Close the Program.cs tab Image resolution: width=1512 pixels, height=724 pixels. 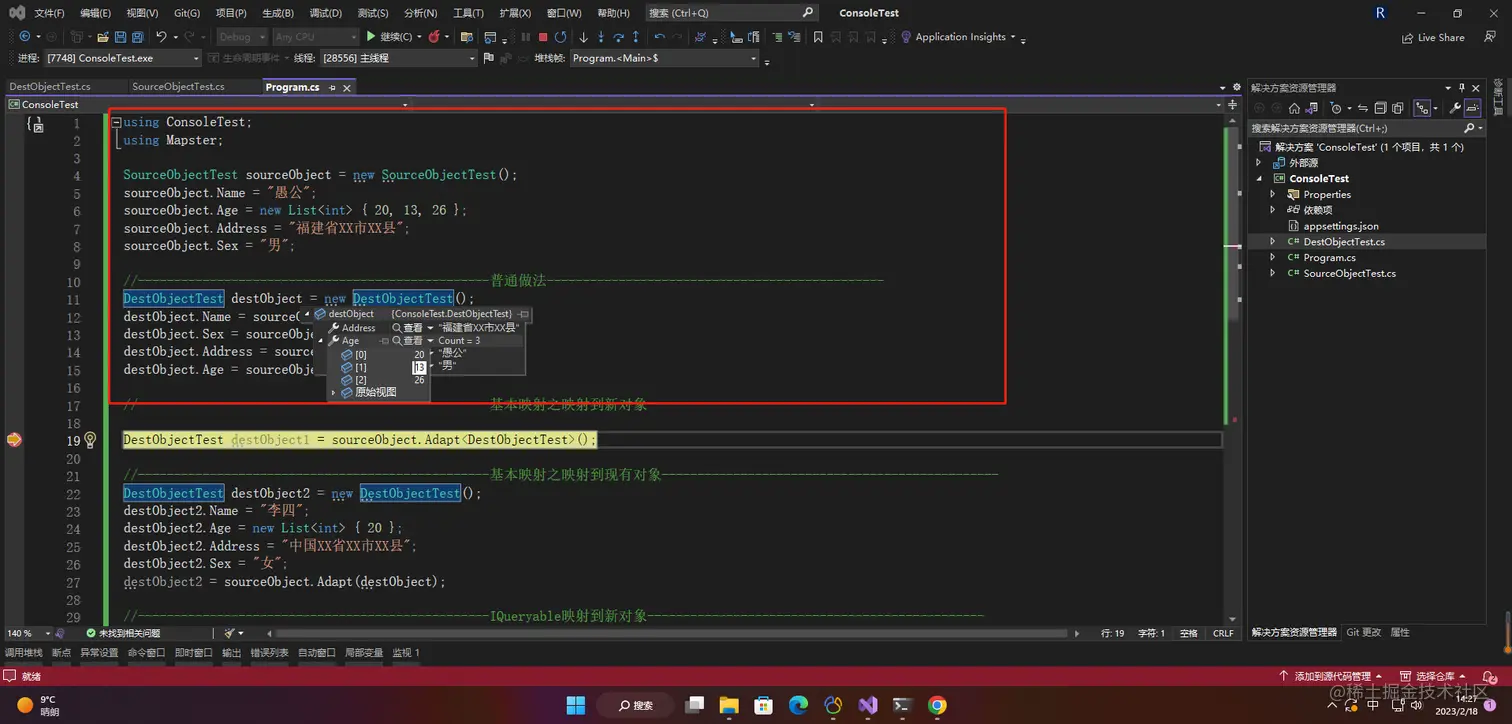(347, 87)
